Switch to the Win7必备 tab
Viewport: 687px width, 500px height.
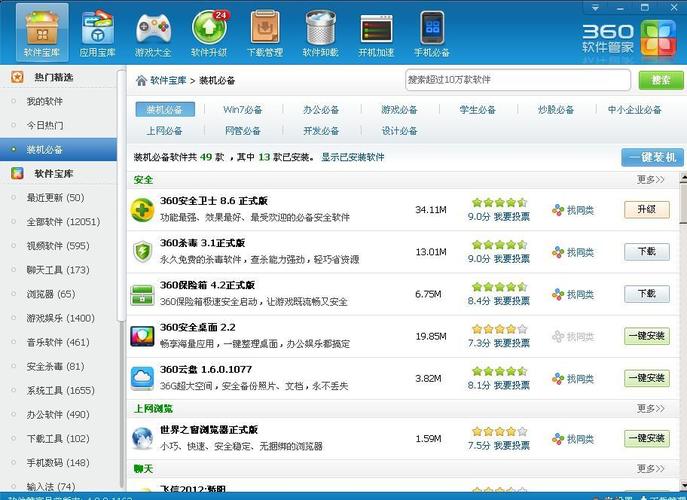[243, 110]
